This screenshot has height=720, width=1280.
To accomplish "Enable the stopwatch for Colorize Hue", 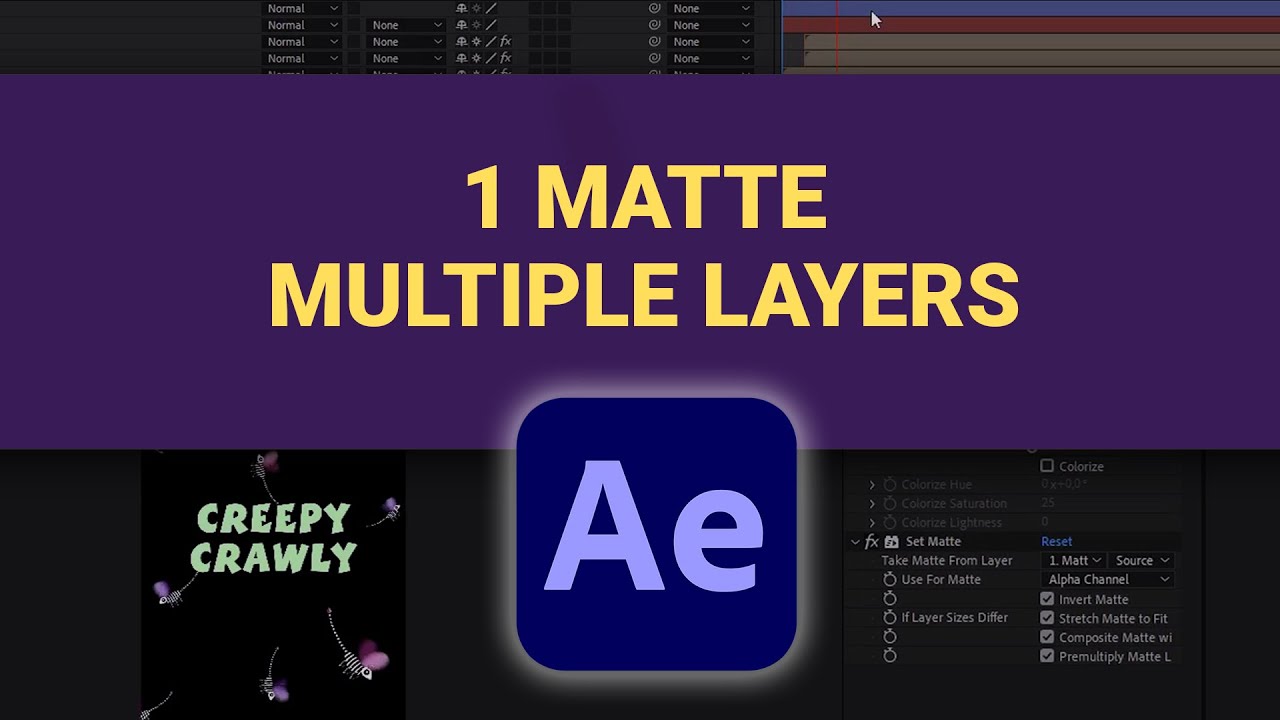I will point(889,485).
